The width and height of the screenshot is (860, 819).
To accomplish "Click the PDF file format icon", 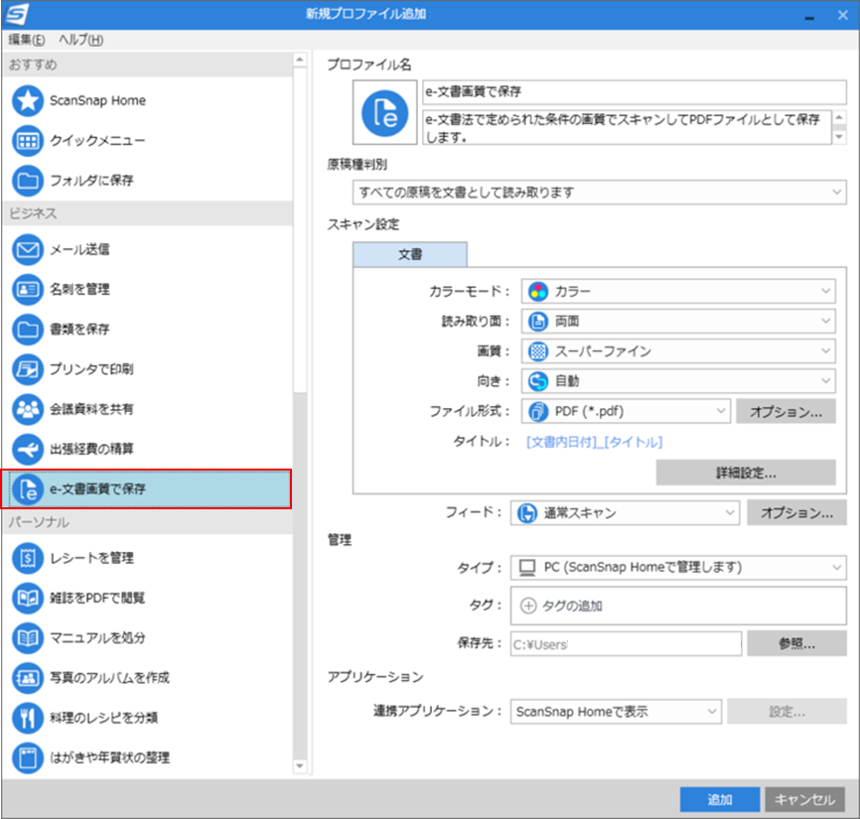I will (538, 411).
